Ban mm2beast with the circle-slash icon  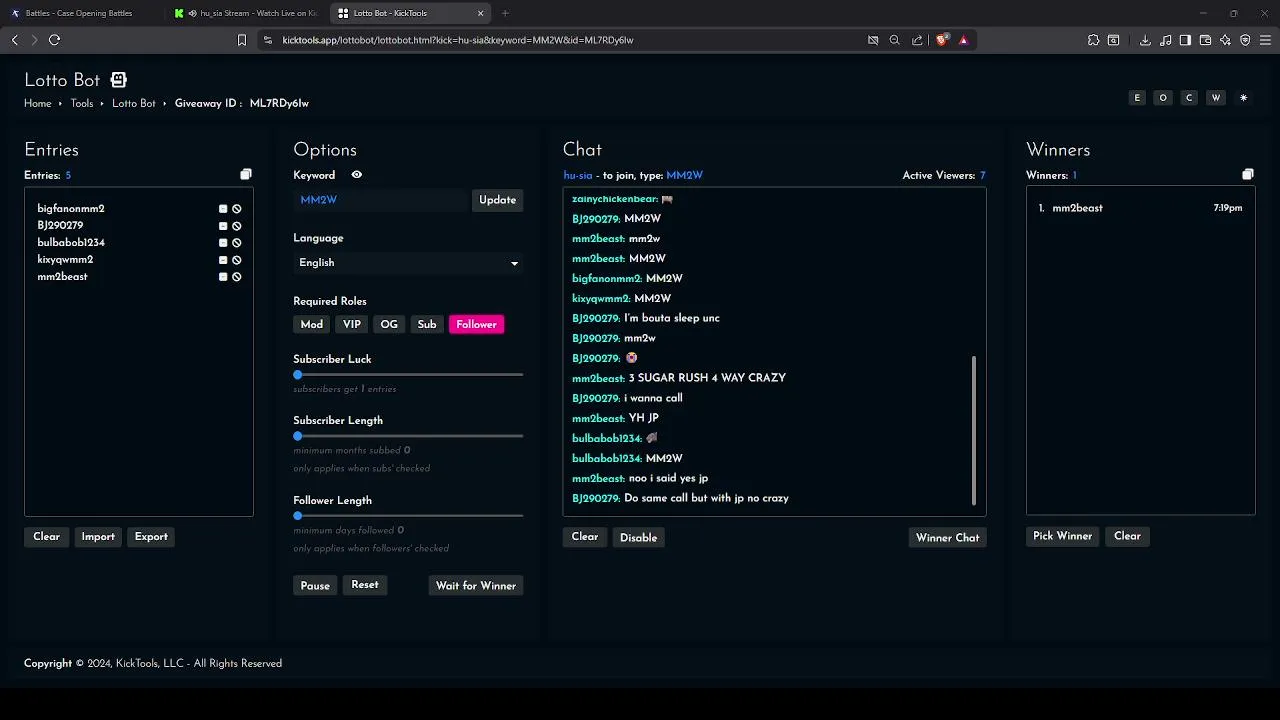pos(237,277)
